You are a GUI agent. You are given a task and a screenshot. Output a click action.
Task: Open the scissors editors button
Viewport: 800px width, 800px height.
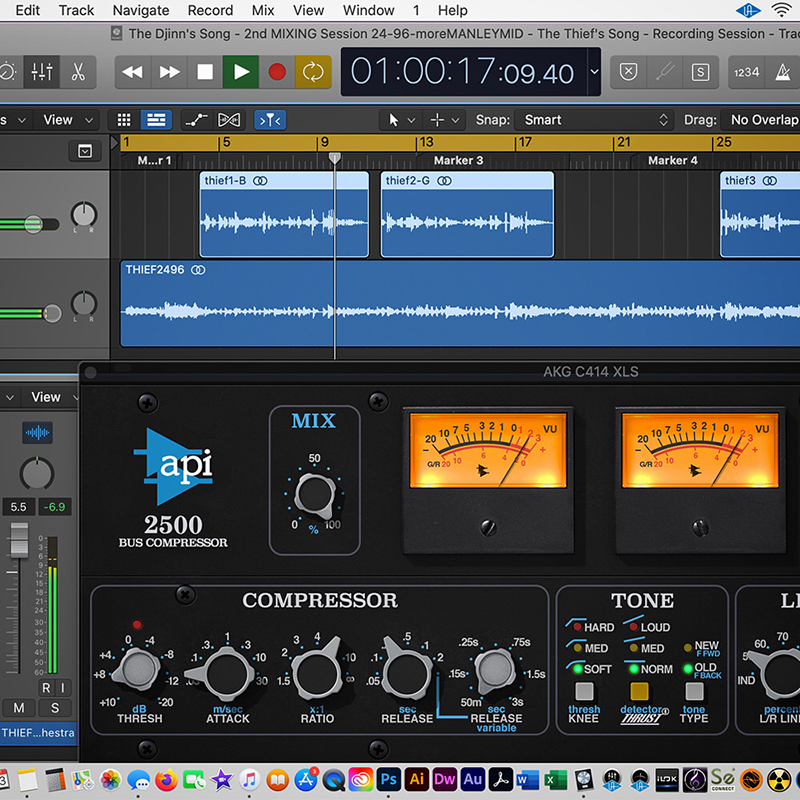(x=78, y=72)
